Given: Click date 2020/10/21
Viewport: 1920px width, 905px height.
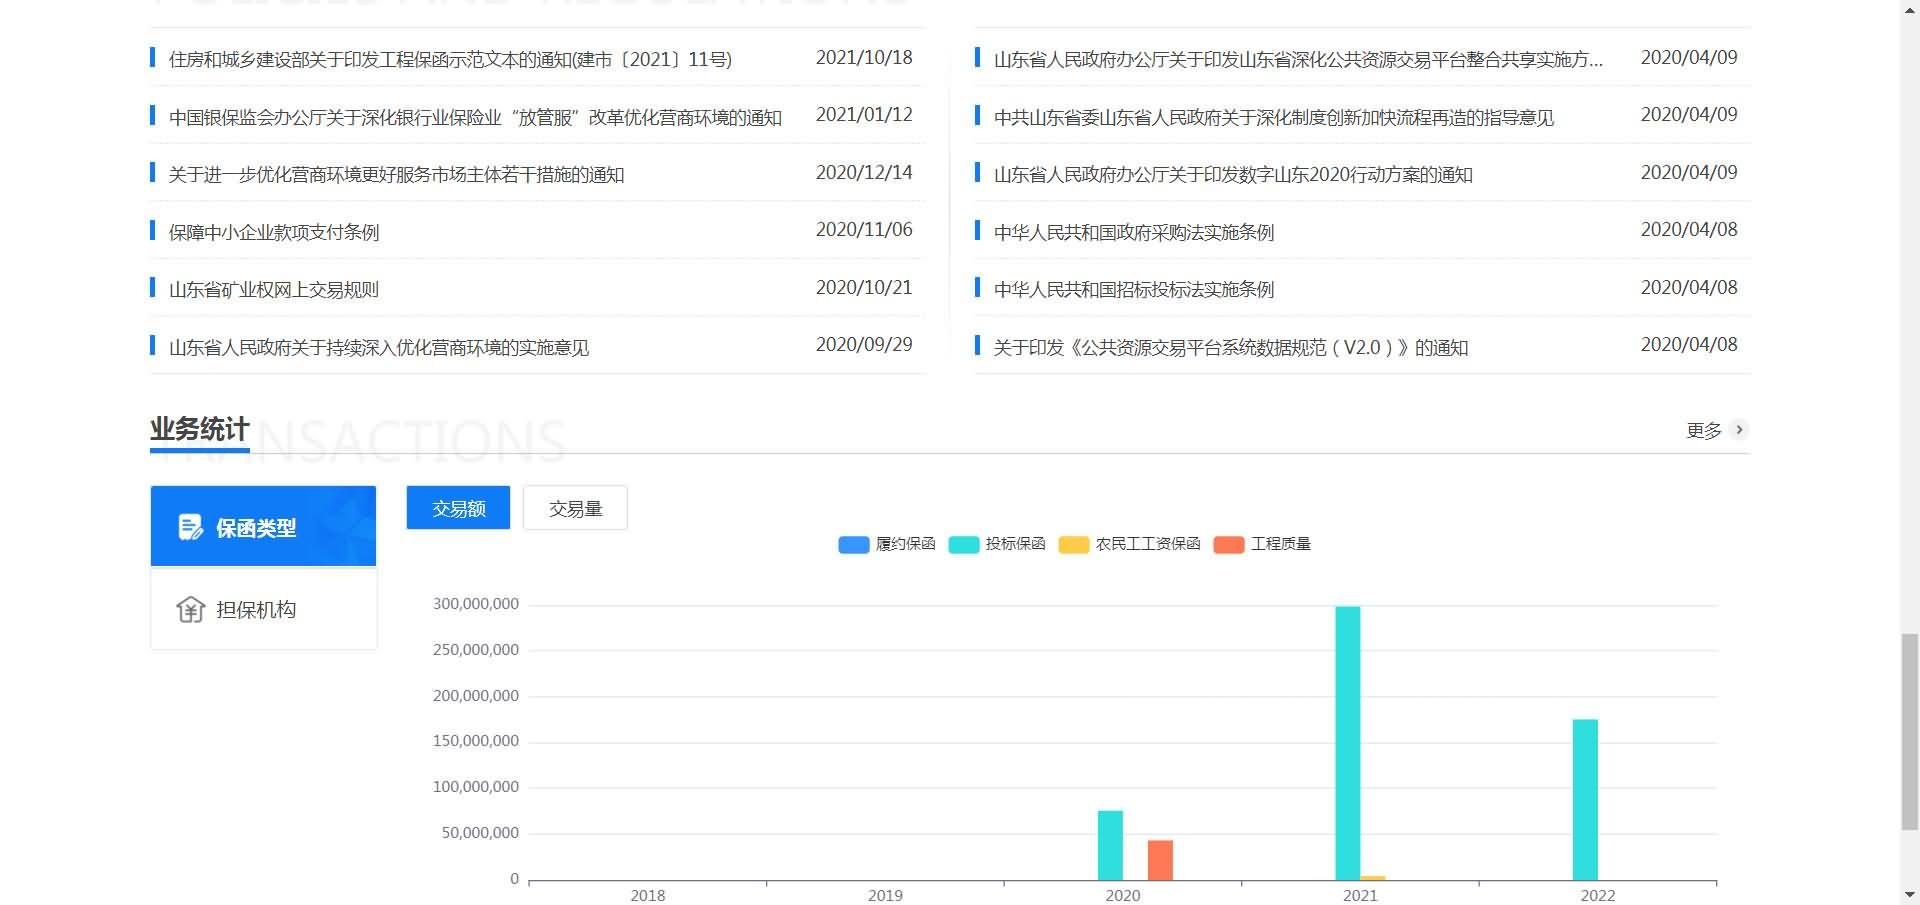Looking at the screenshot, I should click(864, 288).
